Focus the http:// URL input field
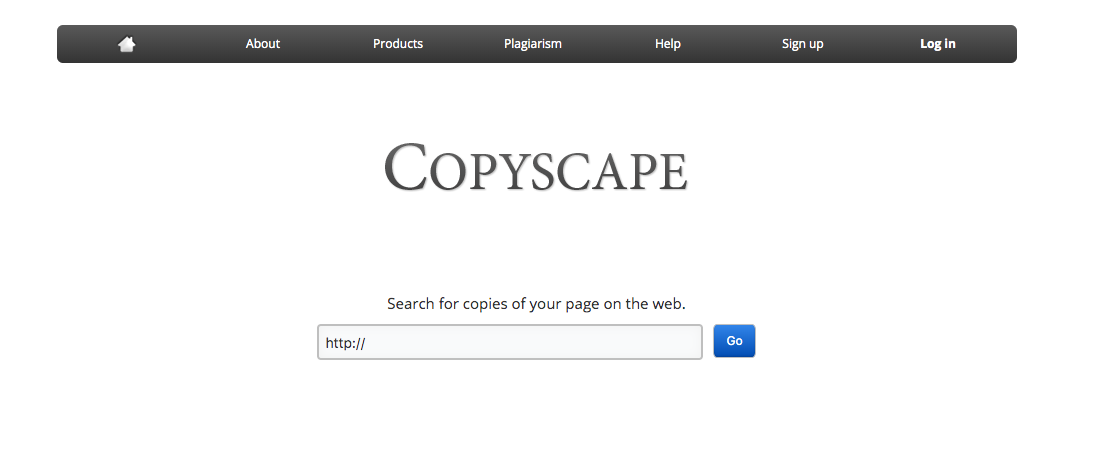 [510, 342]
